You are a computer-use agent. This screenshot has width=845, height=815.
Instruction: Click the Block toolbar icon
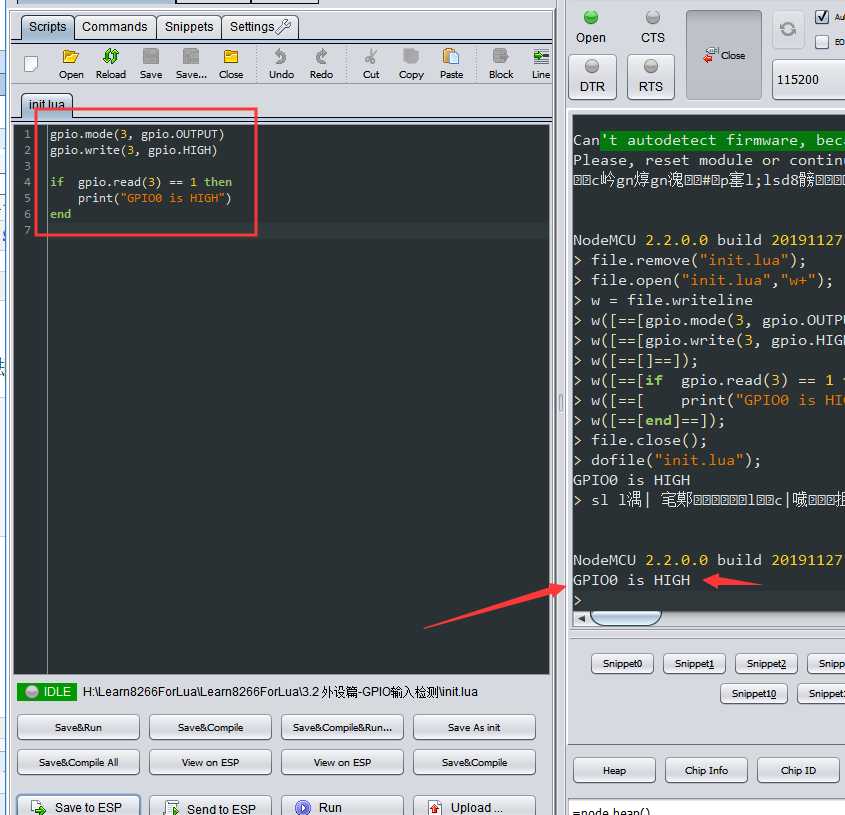click(x=501, y=63)
